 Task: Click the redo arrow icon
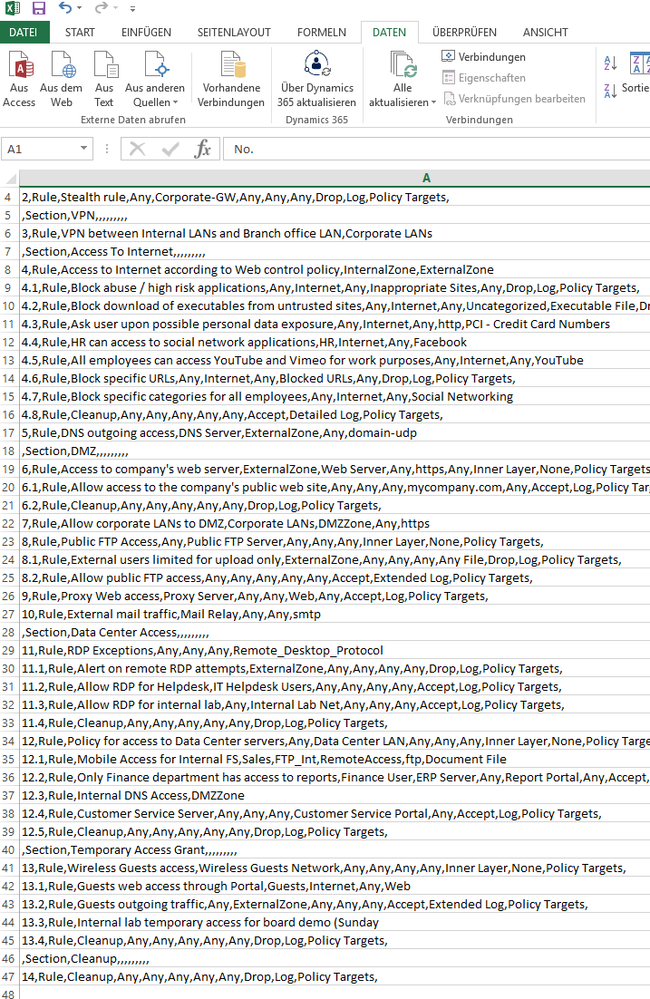101,8
